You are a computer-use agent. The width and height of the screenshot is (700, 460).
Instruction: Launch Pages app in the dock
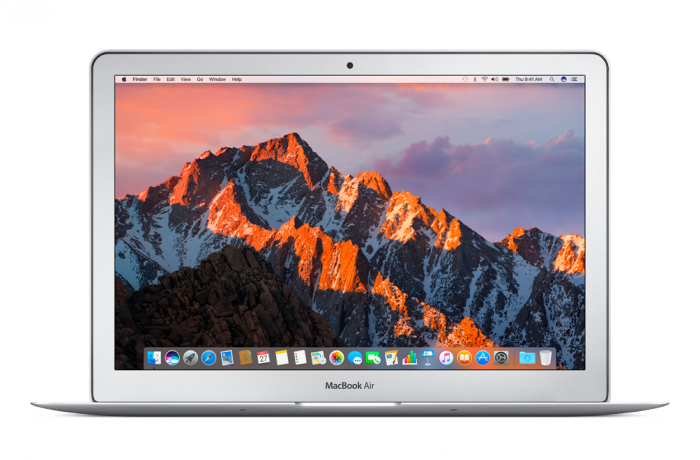(x=392, y=358)
